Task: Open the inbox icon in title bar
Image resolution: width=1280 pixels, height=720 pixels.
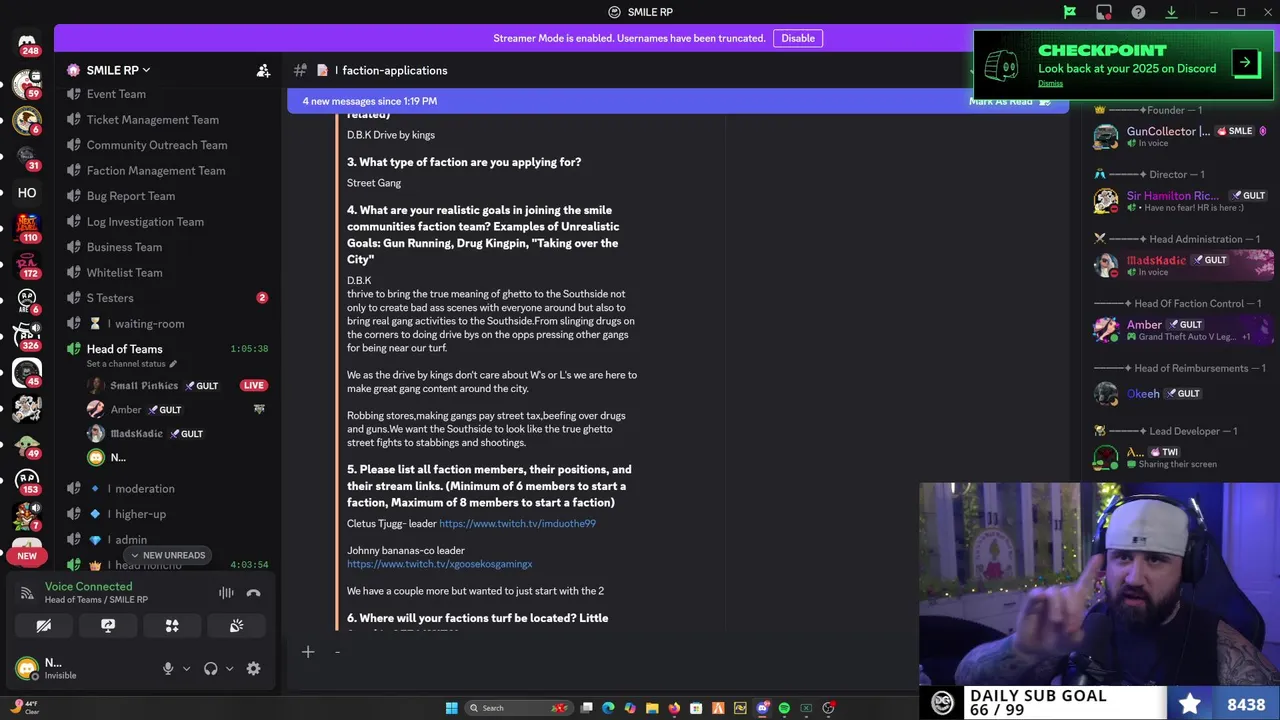Action: click(1104, 12)
